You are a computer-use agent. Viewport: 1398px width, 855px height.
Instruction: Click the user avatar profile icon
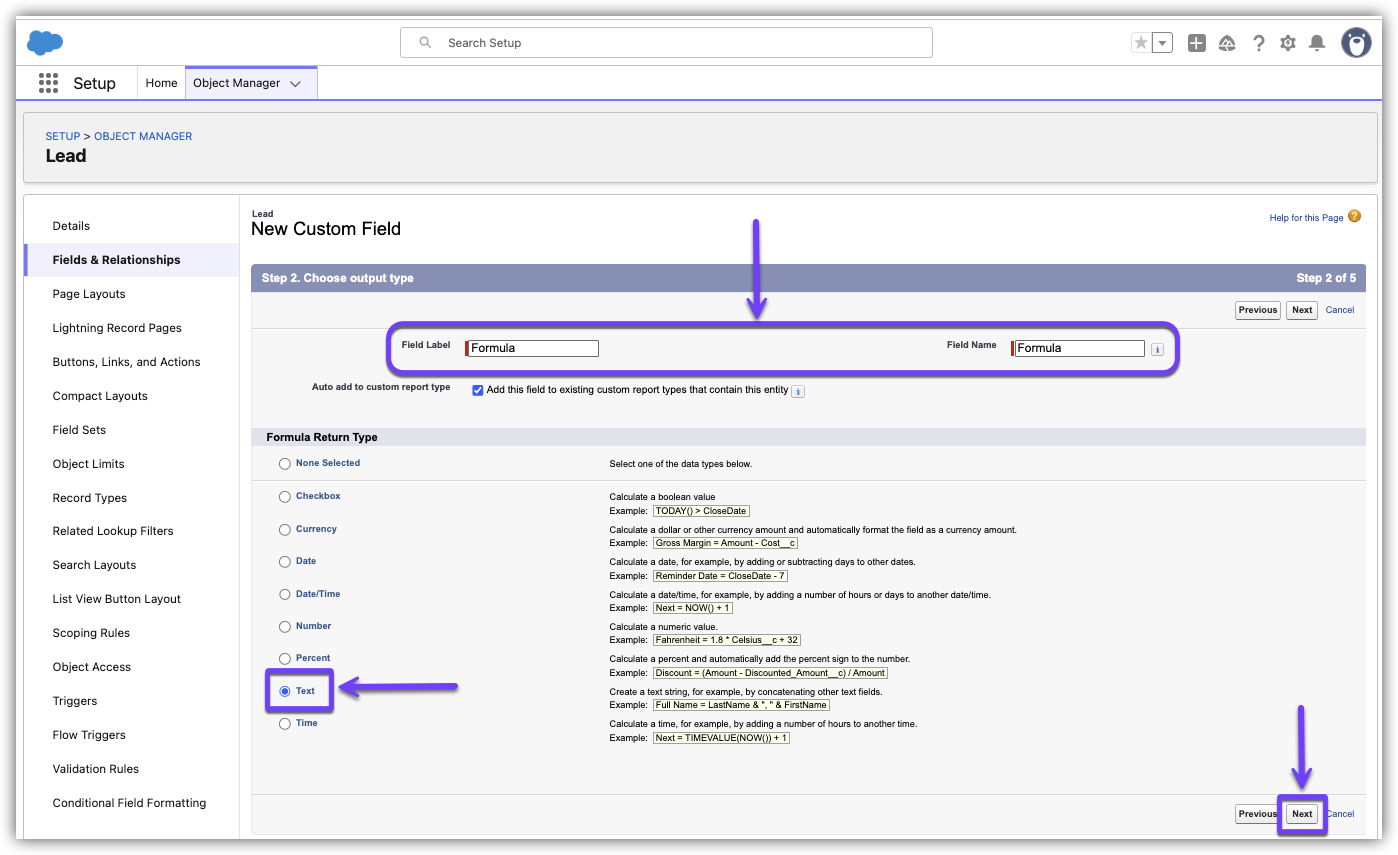click(x=1356, y=43)
